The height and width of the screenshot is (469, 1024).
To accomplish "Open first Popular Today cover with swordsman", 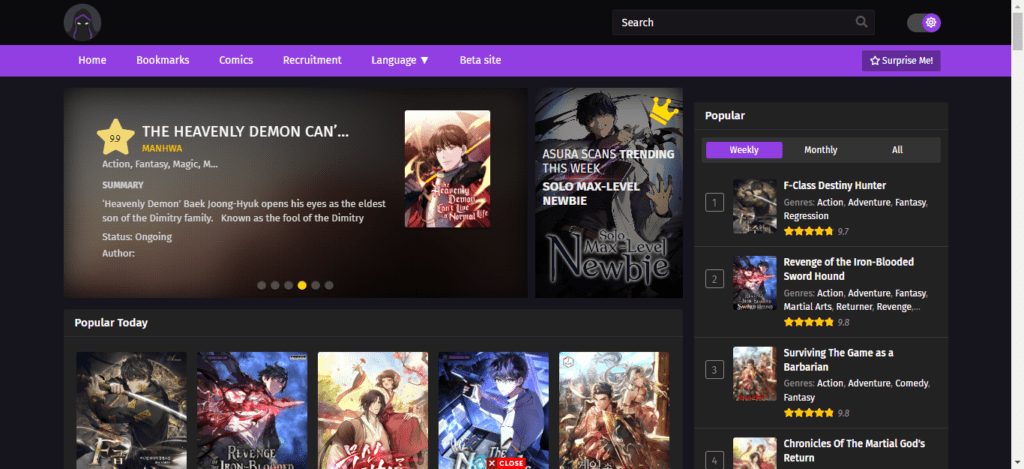I will (131, 410).
